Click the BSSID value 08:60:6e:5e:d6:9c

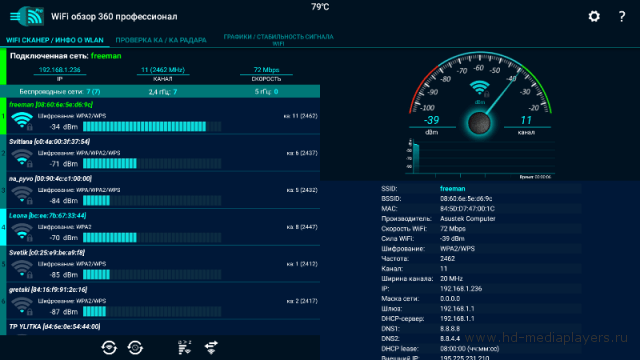tap(466, 199)
